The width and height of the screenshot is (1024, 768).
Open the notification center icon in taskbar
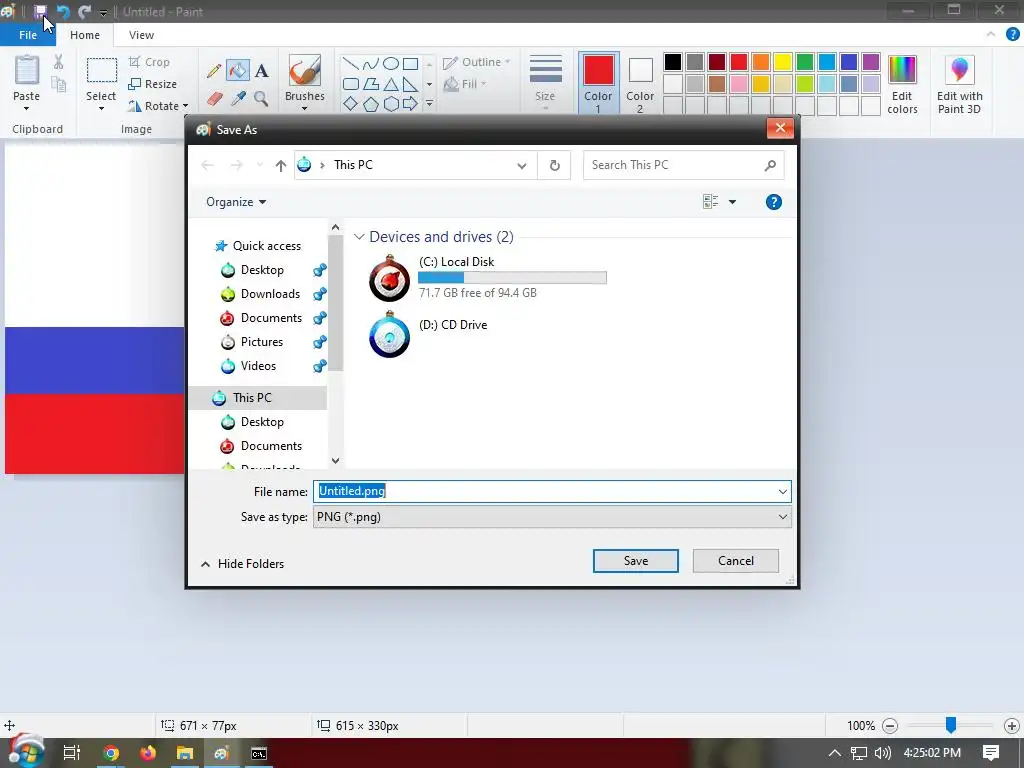point(991,753)
